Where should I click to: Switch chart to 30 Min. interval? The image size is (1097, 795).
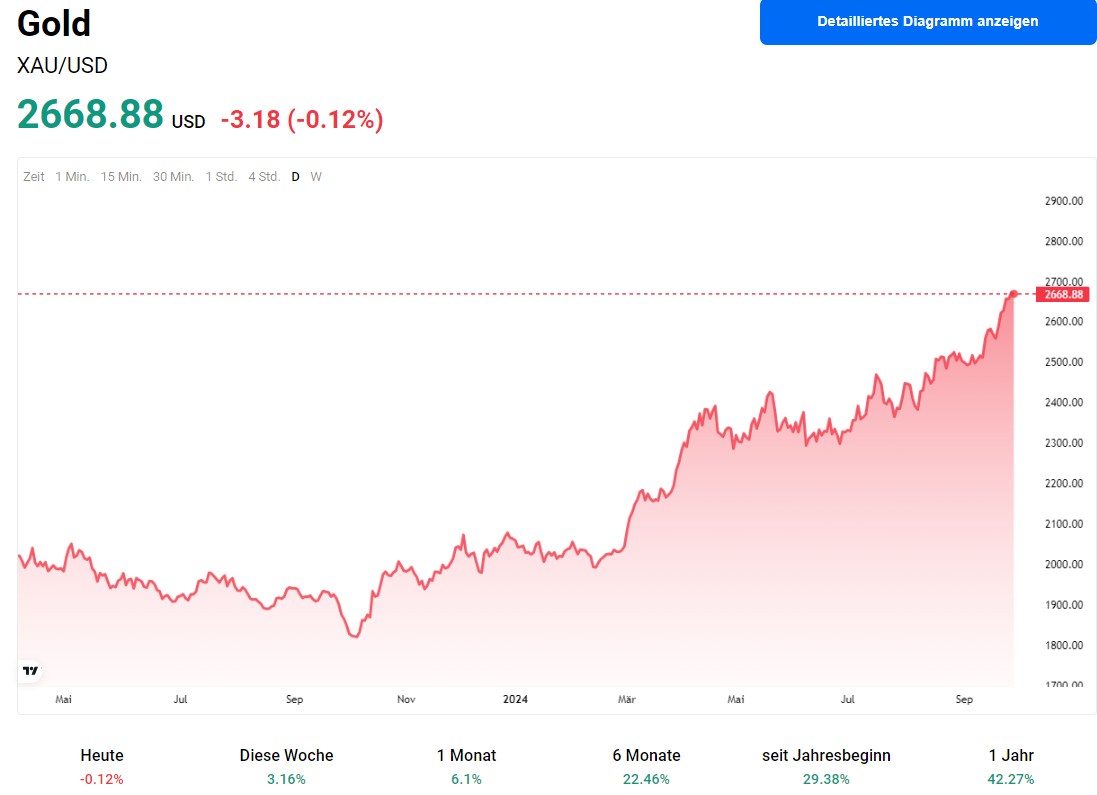point(173,177)
